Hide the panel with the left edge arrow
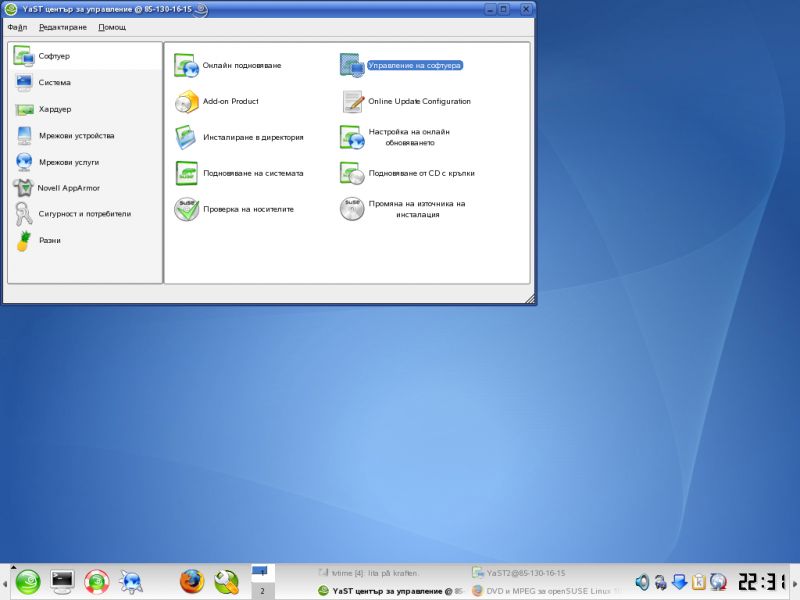The width and height of the screenshot is (800, 600). (4, 583)
